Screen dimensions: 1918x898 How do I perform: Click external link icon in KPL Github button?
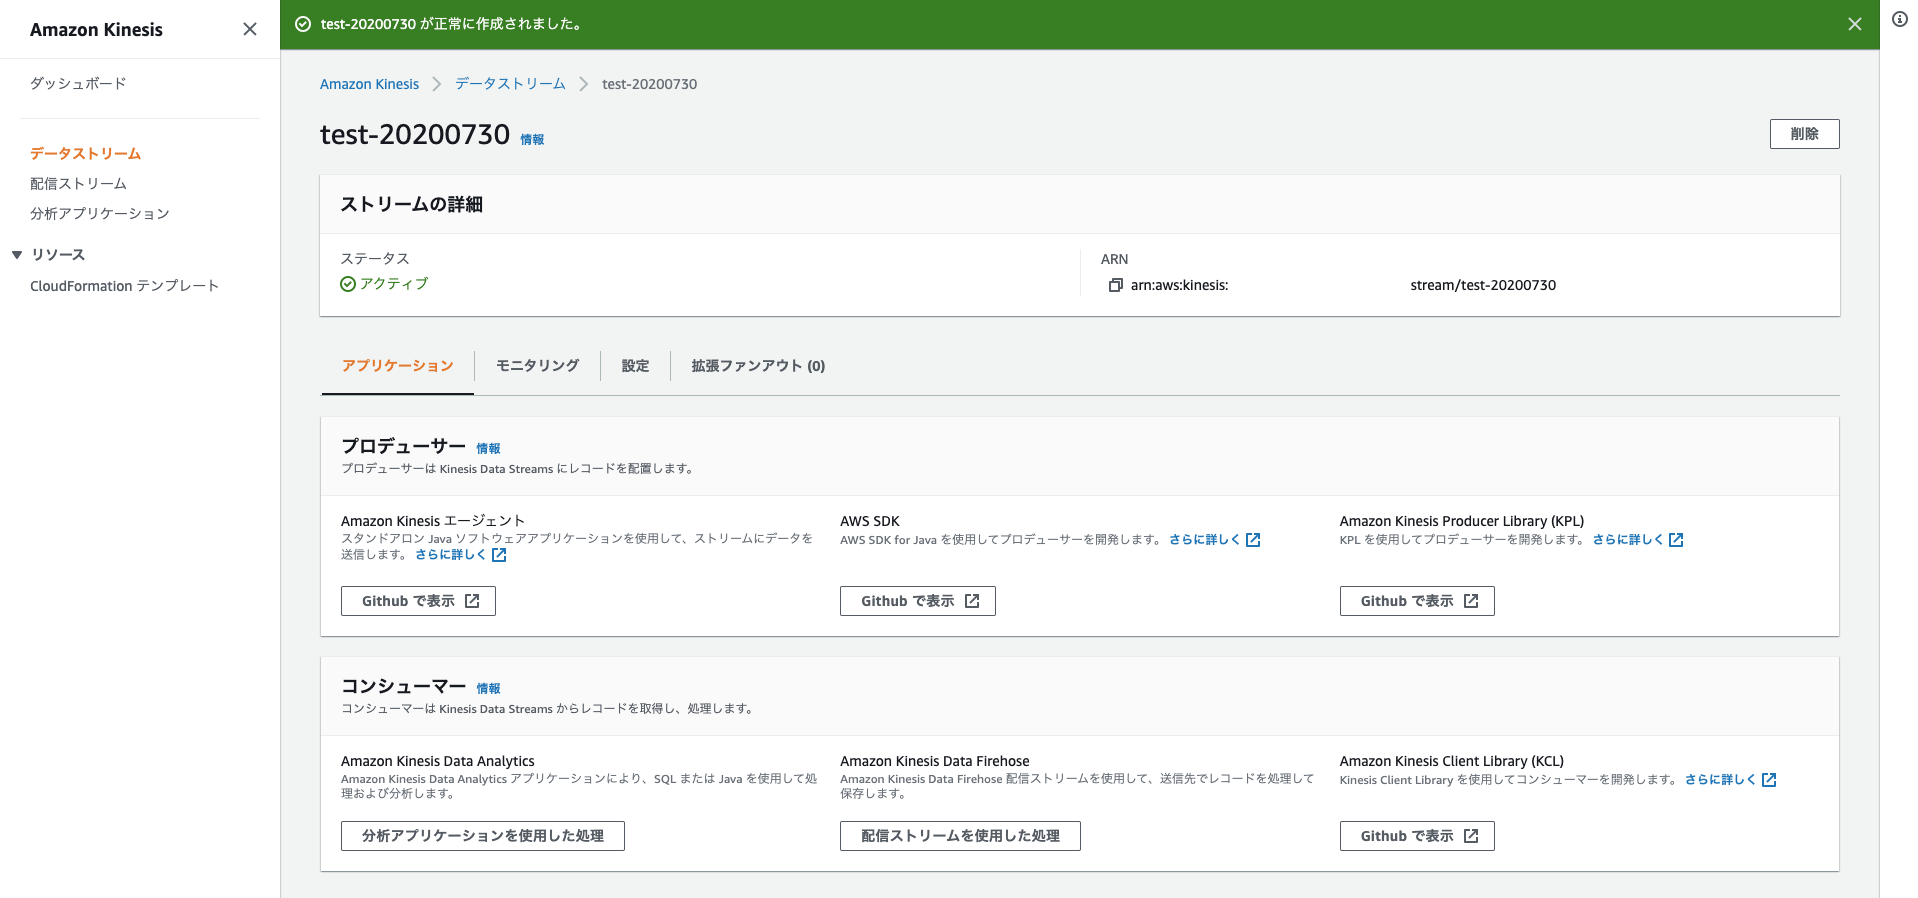1471,601
